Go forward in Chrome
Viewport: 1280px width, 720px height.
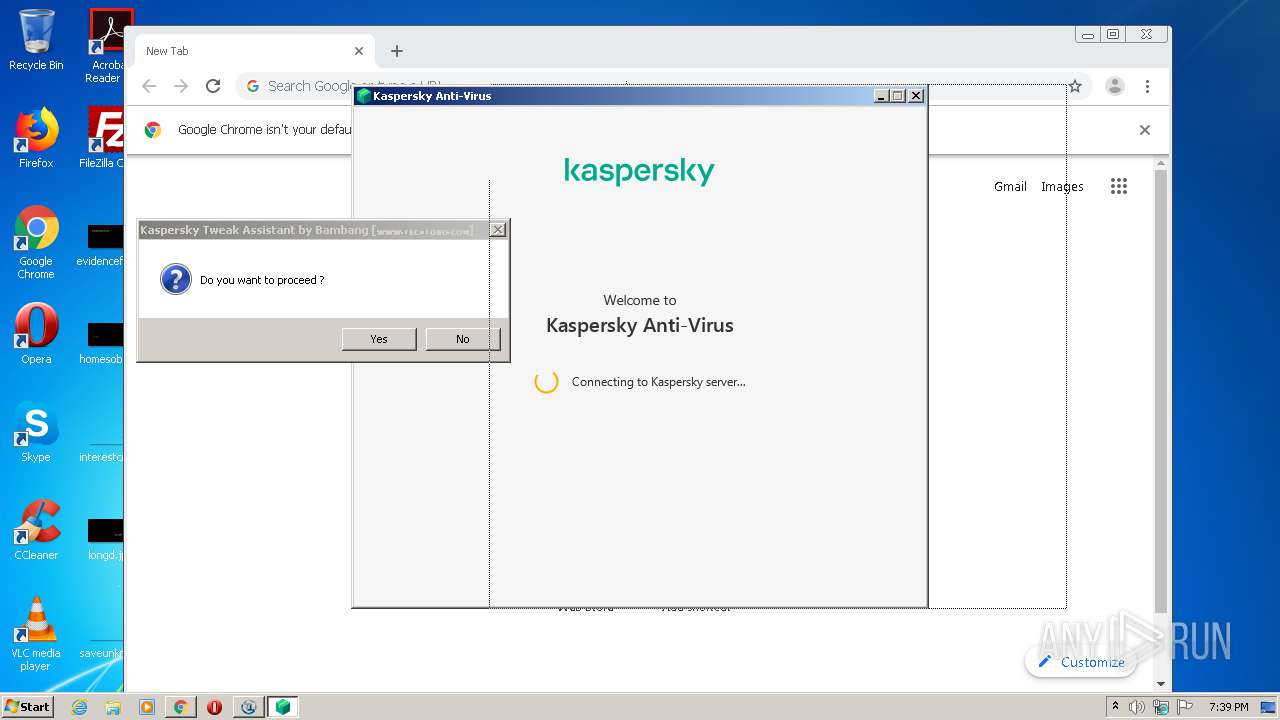point(181,86)
